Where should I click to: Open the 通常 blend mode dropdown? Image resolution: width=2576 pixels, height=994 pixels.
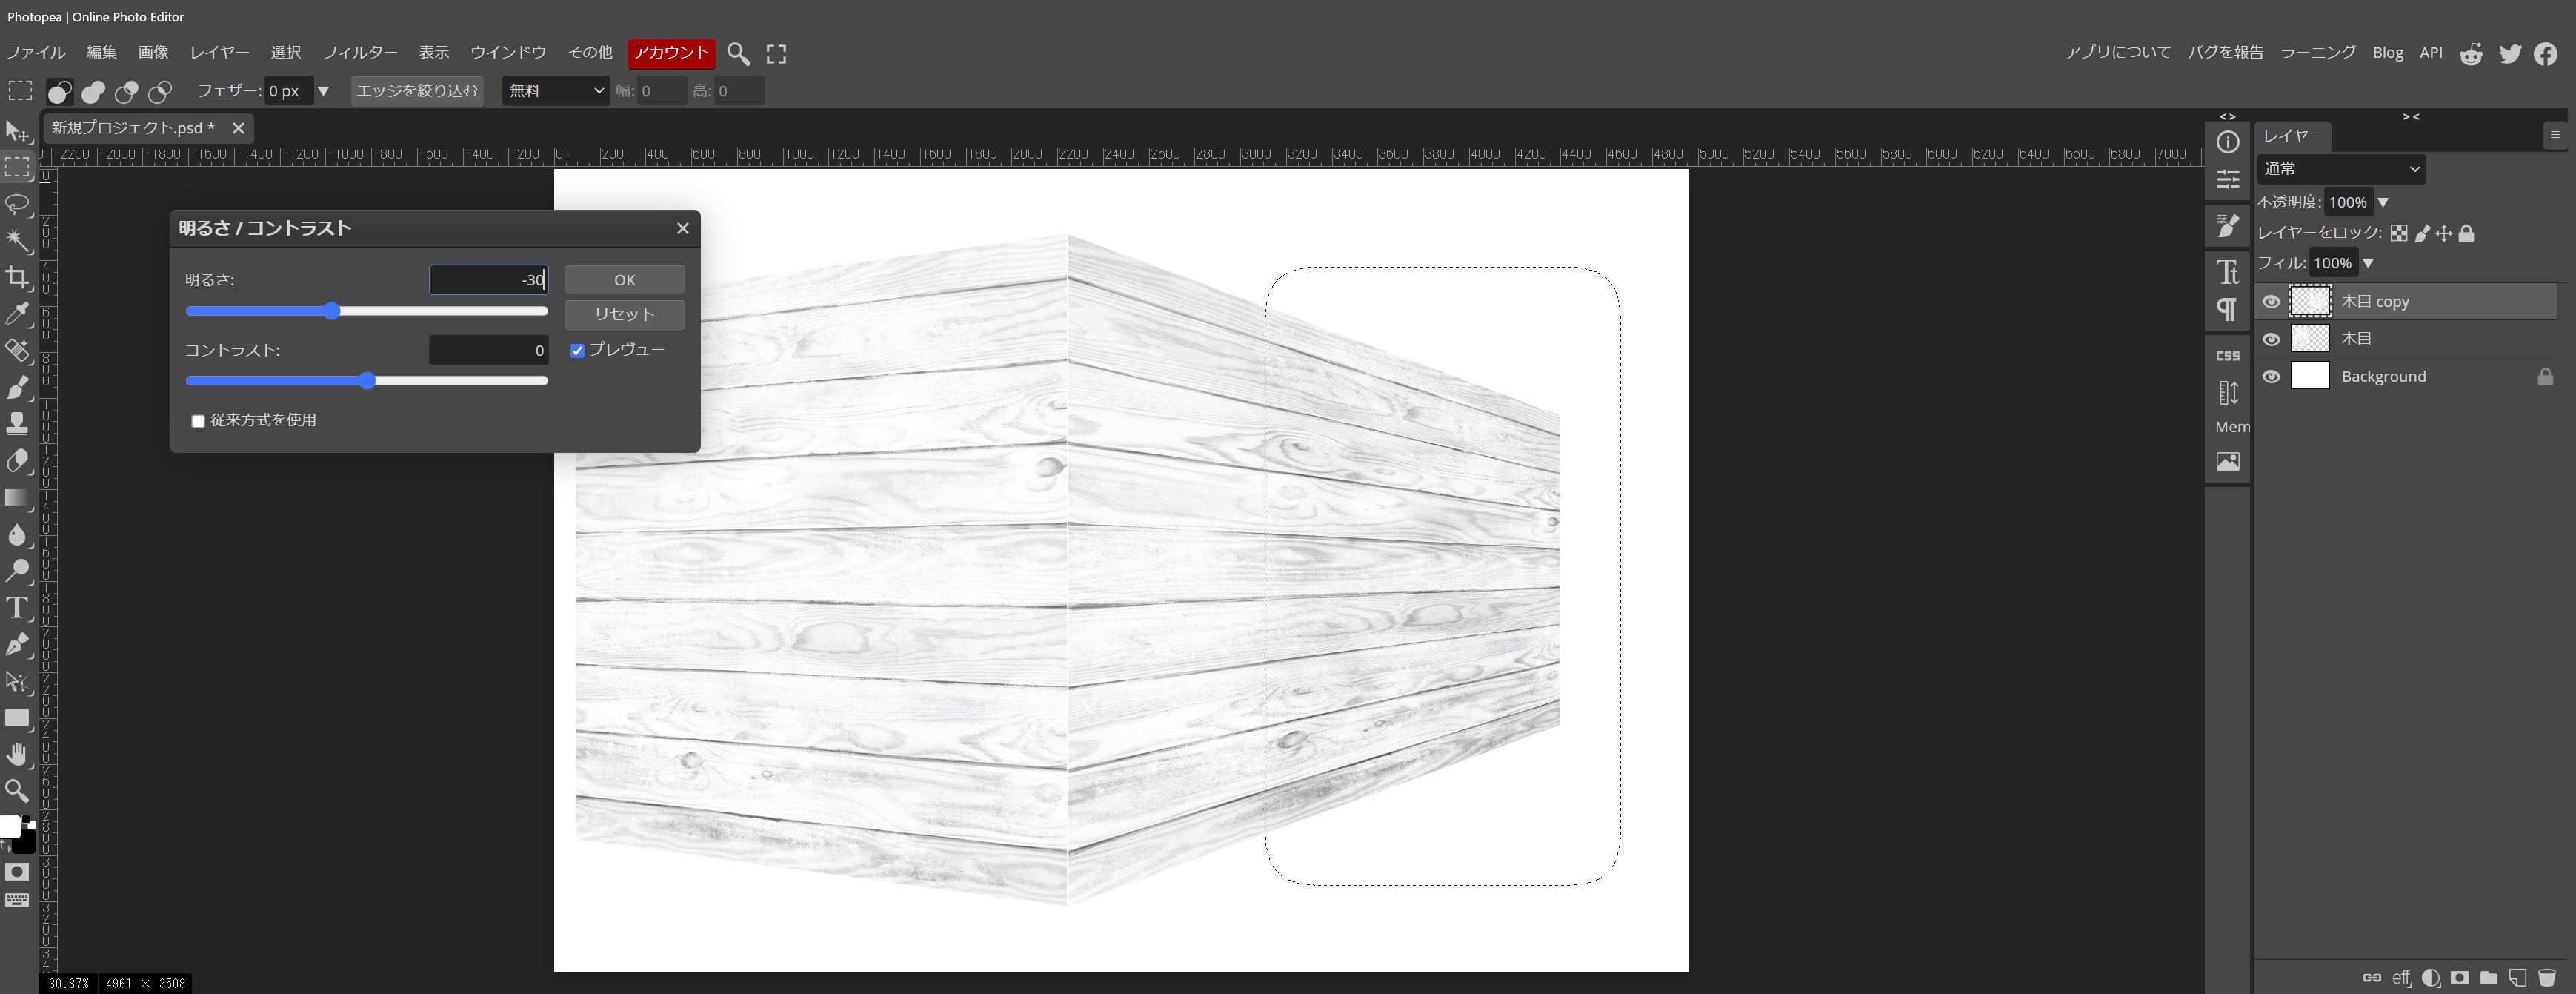point(2340,169)
